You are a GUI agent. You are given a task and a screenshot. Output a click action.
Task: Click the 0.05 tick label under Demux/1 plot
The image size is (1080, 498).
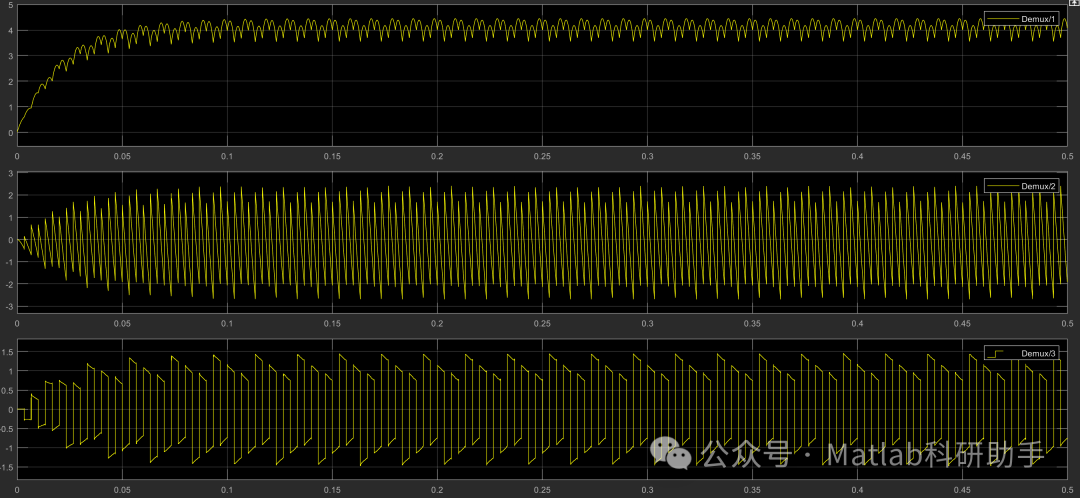[122, 157]
